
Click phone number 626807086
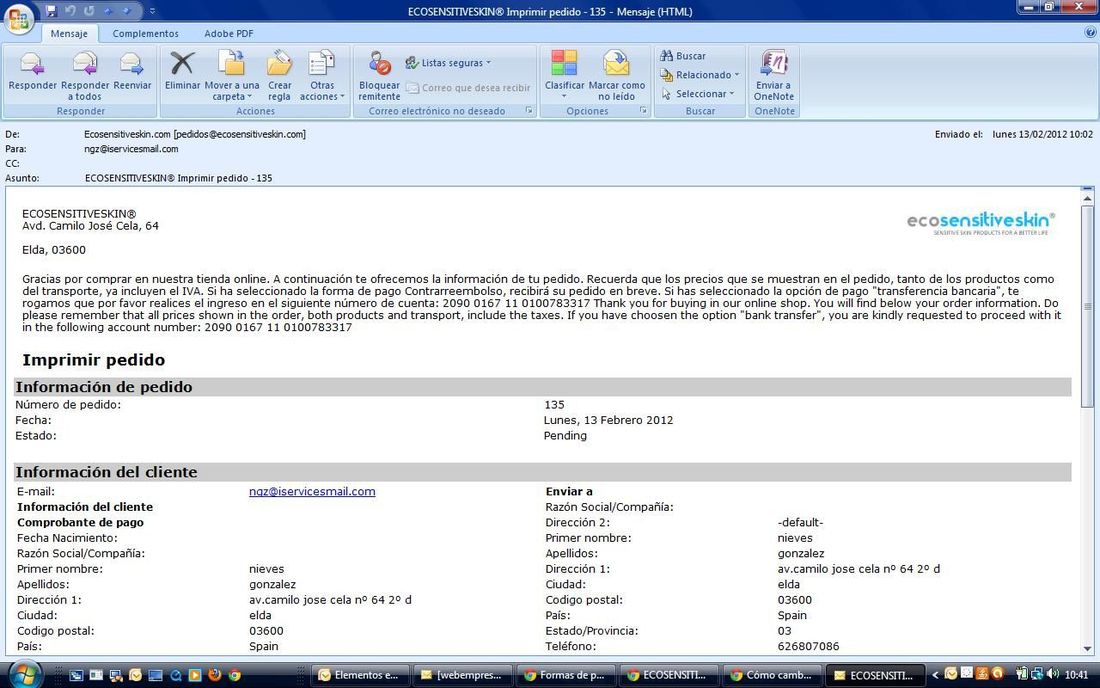tap(808, 646)
